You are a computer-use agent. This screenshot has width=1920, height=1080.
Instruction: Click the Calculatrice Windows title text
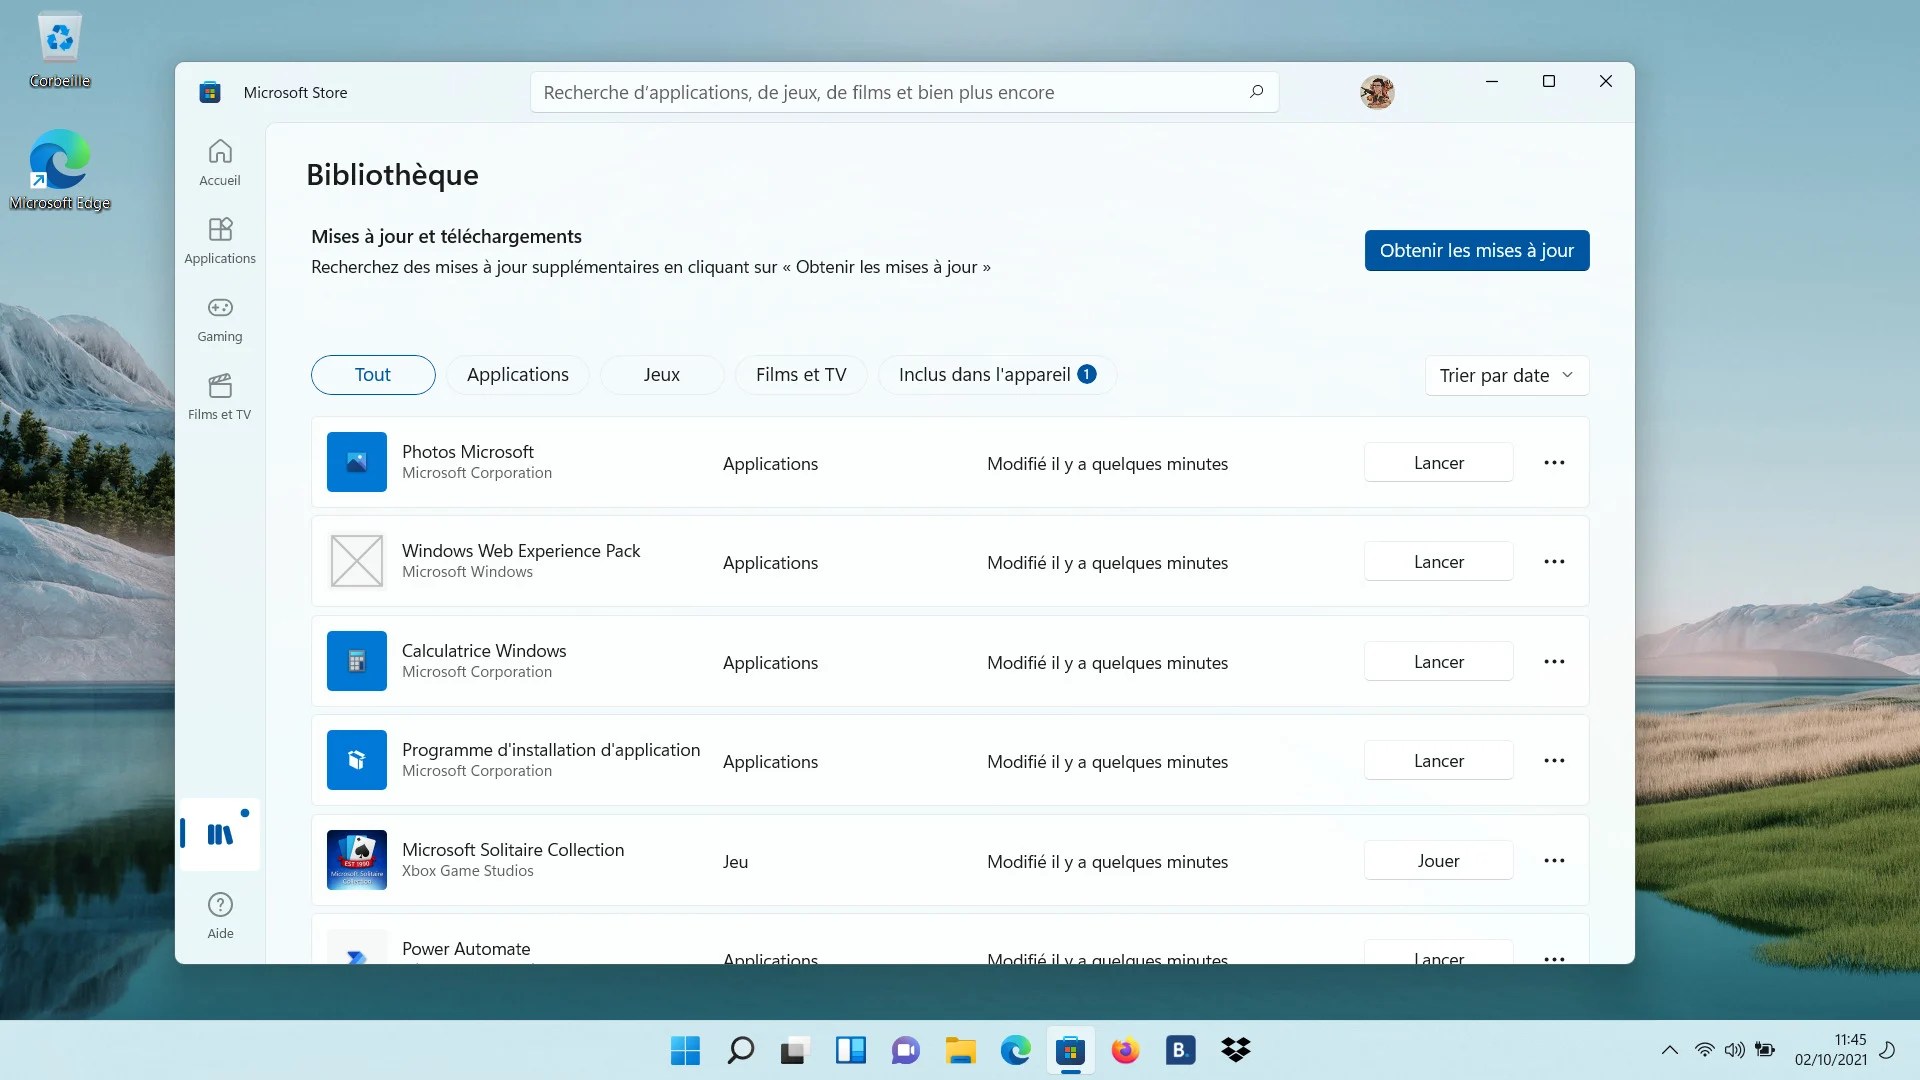click(484, 650)
